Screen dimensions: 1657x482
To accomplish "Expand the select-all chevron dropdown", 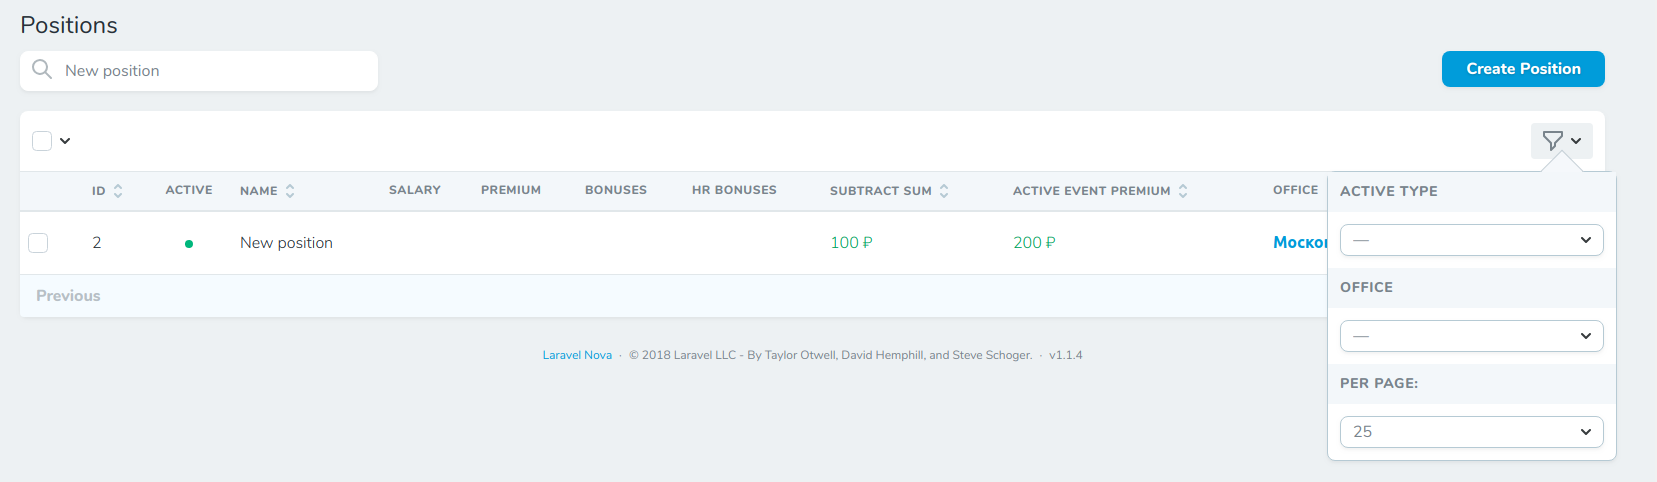I will pos(65,141).
